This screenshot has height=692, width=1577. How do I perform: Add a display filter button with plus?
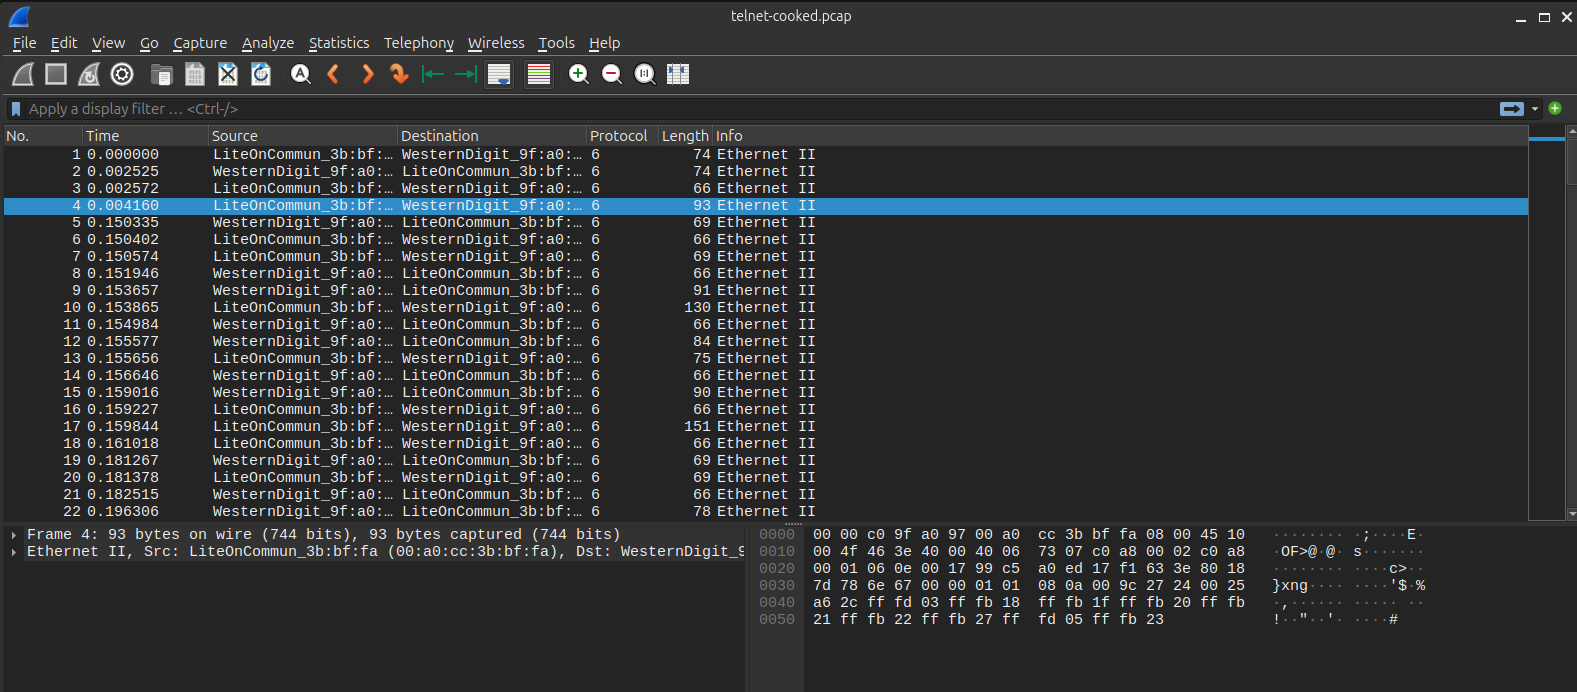[x=1555, y=108]
